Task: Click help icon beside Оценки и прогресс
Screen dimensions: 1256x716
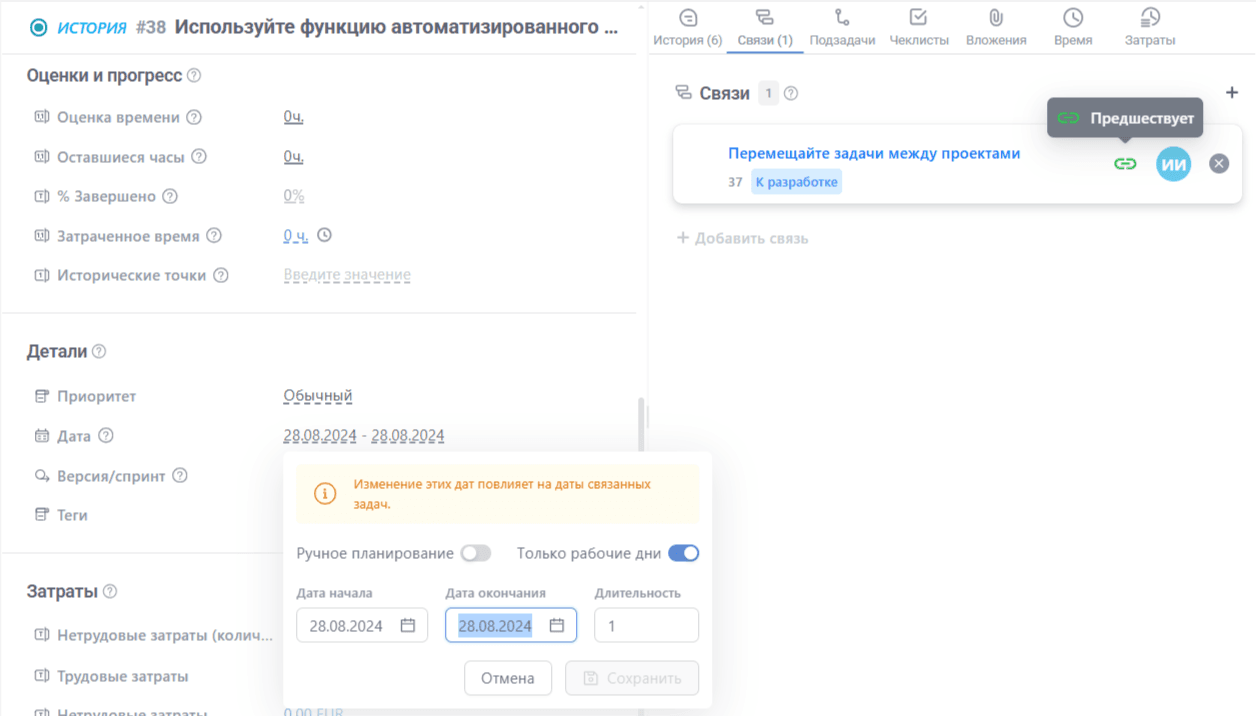Action: 194,76
